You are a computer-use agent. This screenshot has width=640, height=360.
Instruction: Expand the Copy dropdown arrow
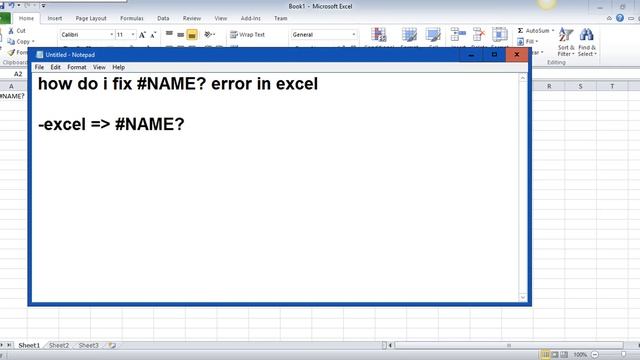(x=33, y=42)
